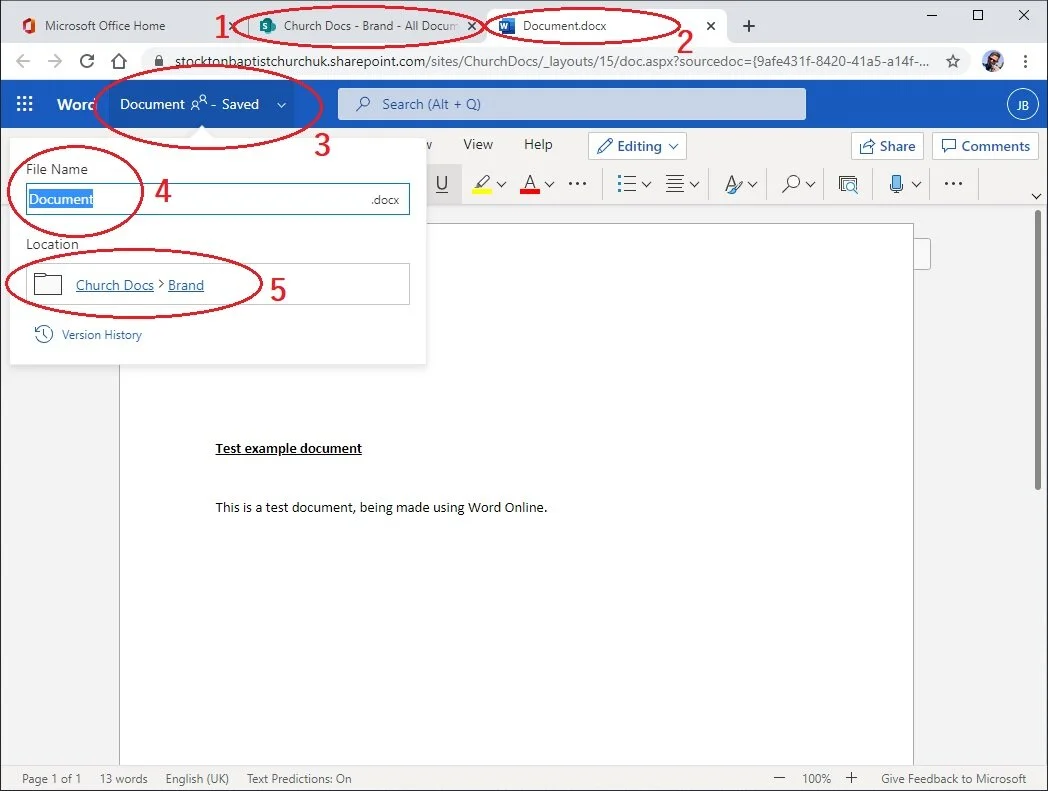1048x791 pixels.
Task: Click the 13 words count
Action: [x=123, y=778]
